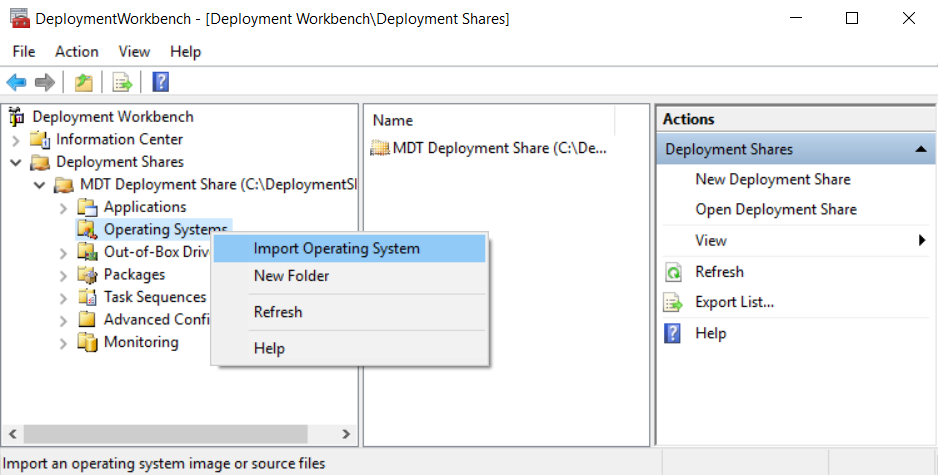Select the Packages tree label

[x=135, y=275]
